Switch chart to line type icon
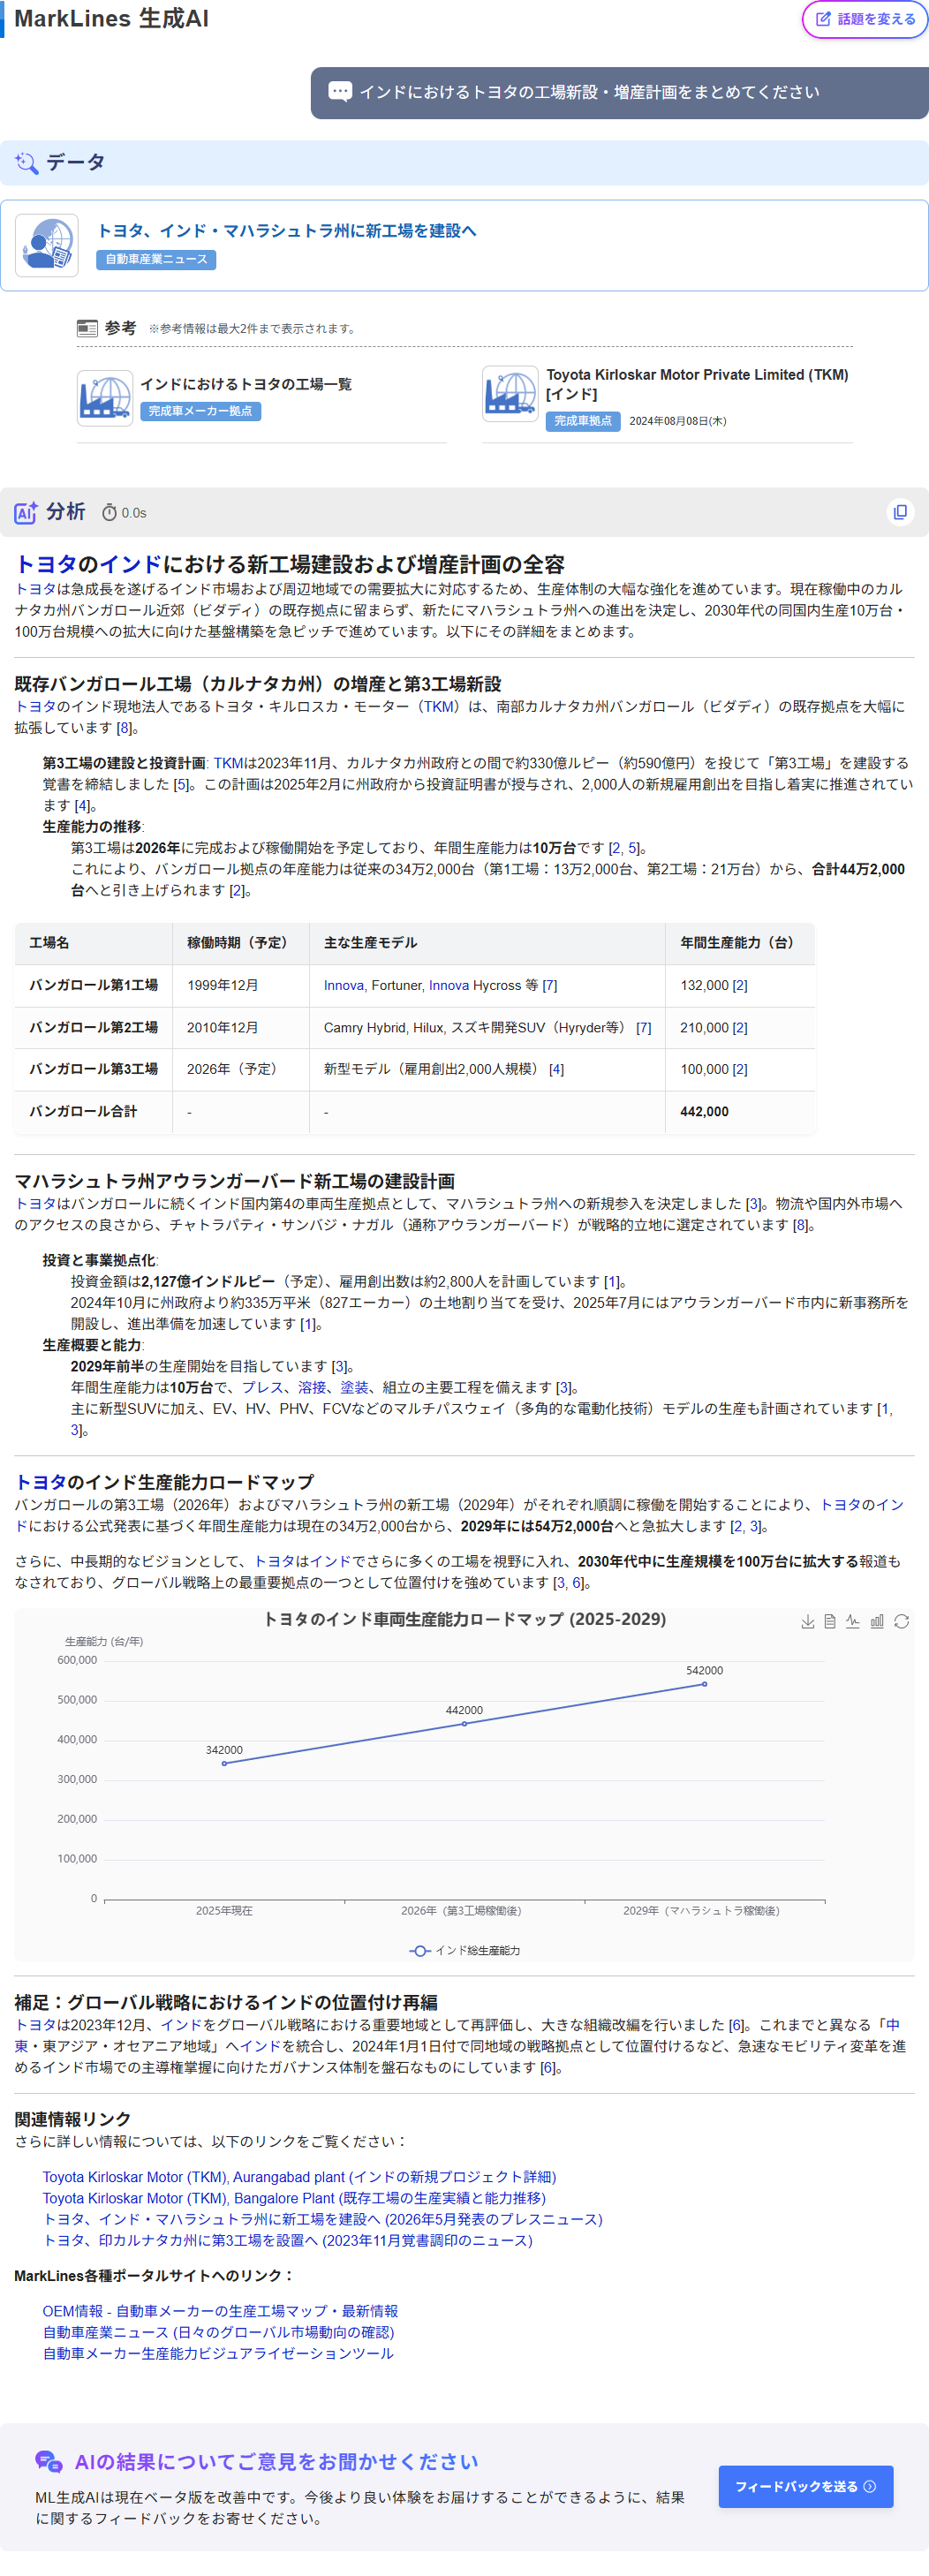This screenshot has height=2576, width=929. pos(853,1621)
